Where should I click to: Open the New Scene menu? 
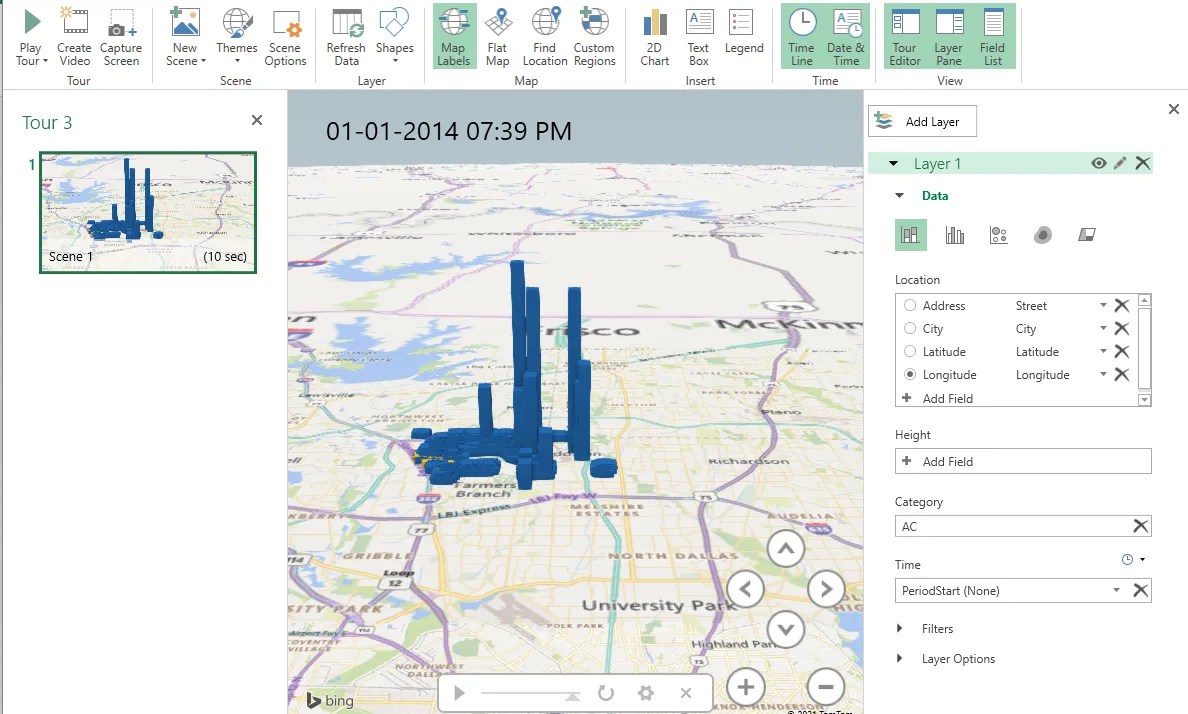tap(184, 37)
